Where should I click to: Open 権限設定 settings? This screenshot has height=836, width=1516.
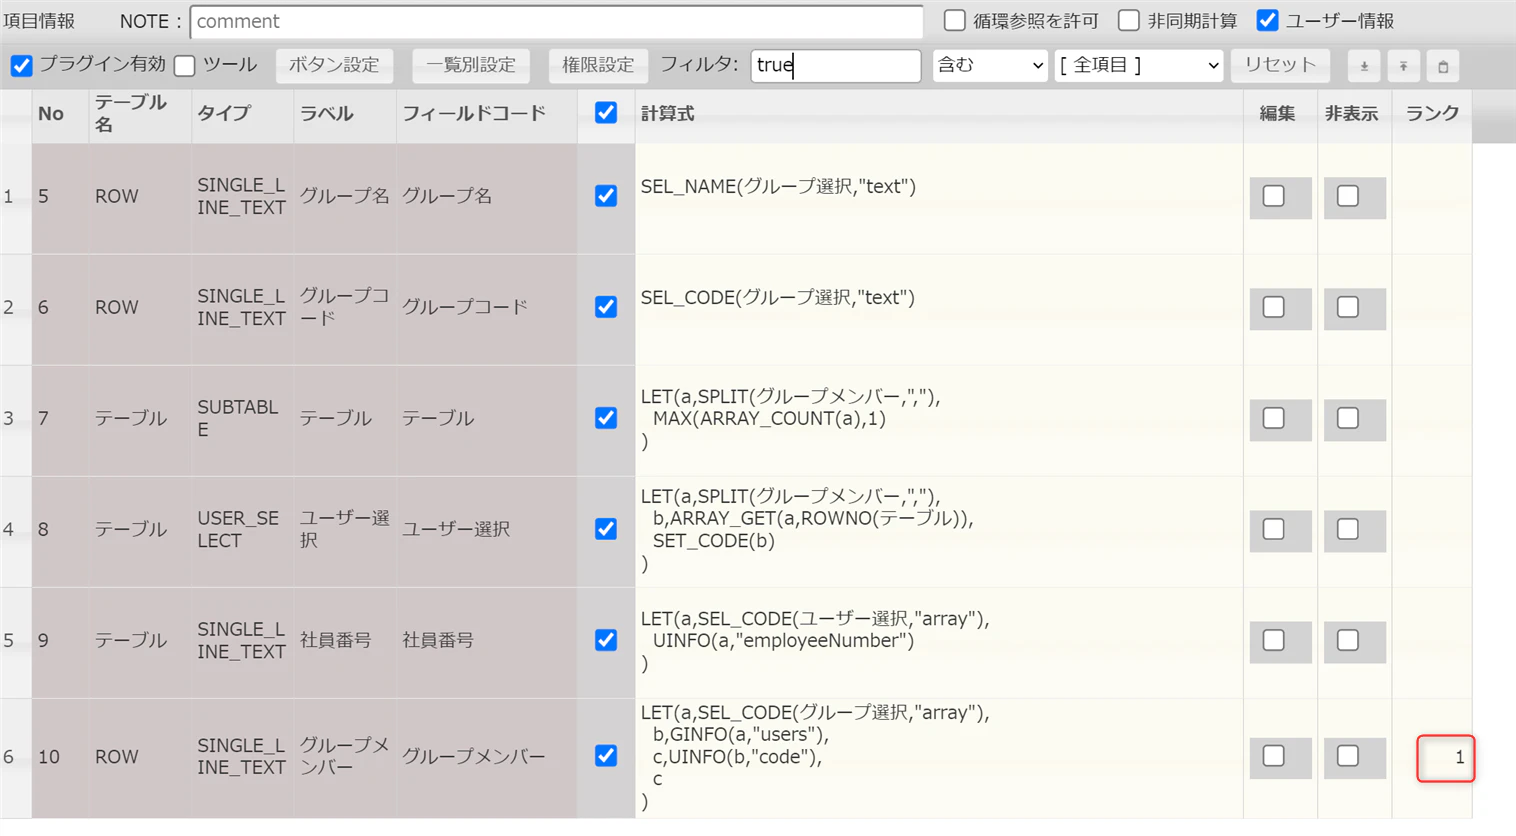point(598,65)
